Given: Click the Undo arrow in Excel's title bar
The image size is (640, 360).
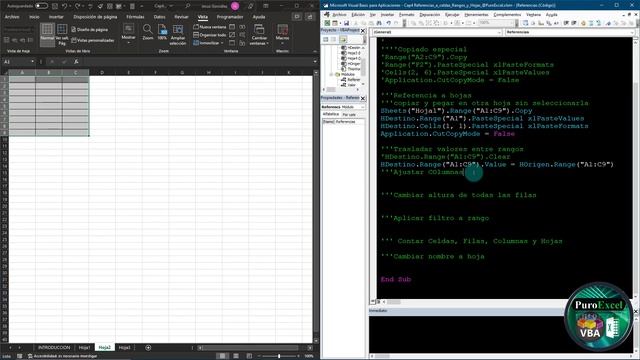Looking at the screenshot, I should pyautogui.click(x=64, y=6).
